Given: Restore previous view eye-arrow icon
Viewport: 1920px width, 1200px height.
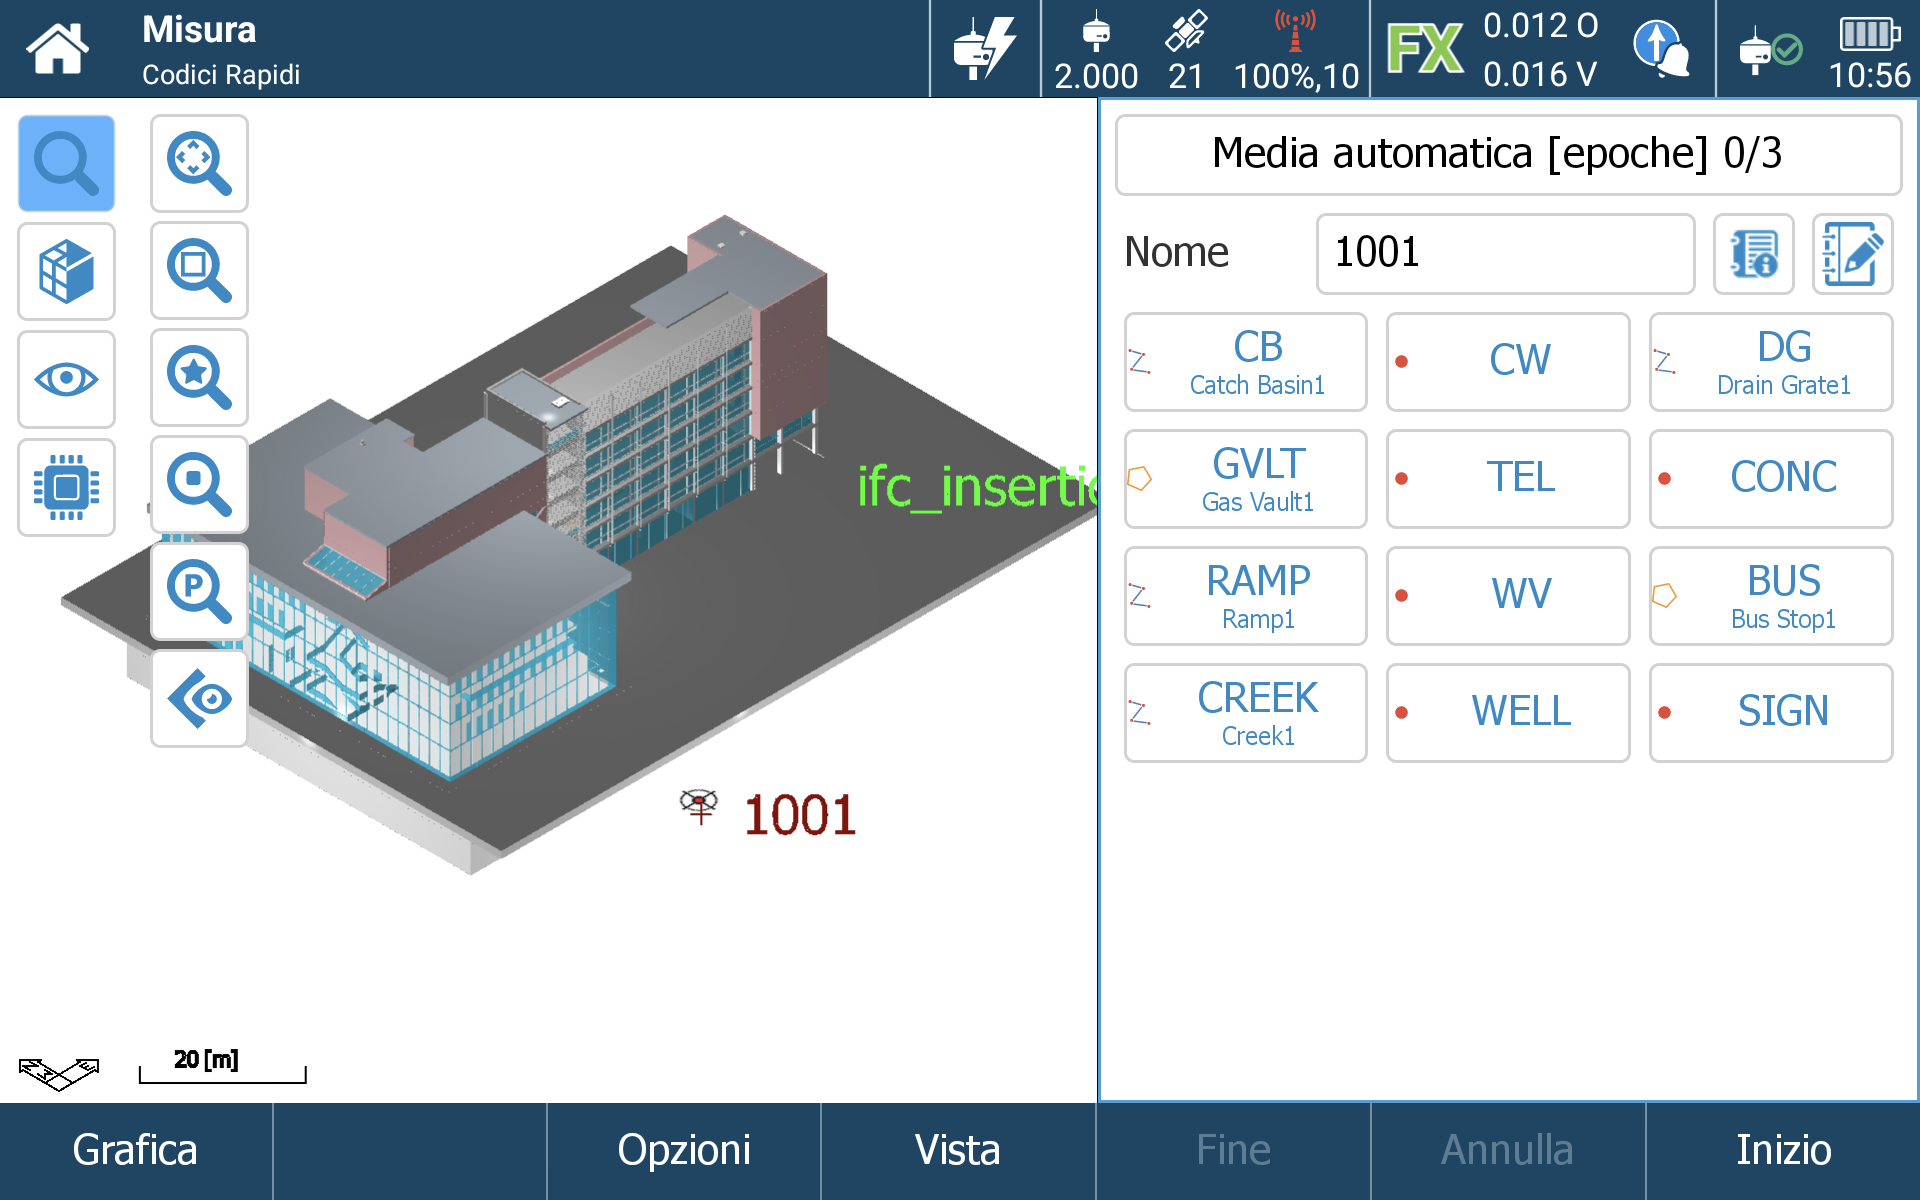Looking at the screenshot, I should tap(199, 698).
